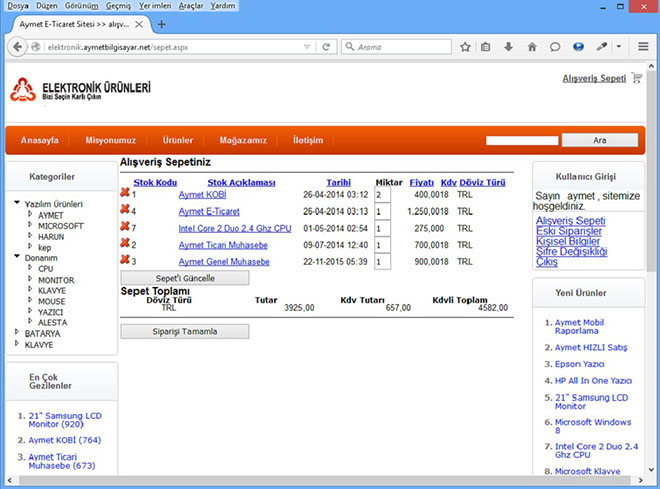
Task: Go to Anasayfa in the orange navbar
Action: pos(40,140)
